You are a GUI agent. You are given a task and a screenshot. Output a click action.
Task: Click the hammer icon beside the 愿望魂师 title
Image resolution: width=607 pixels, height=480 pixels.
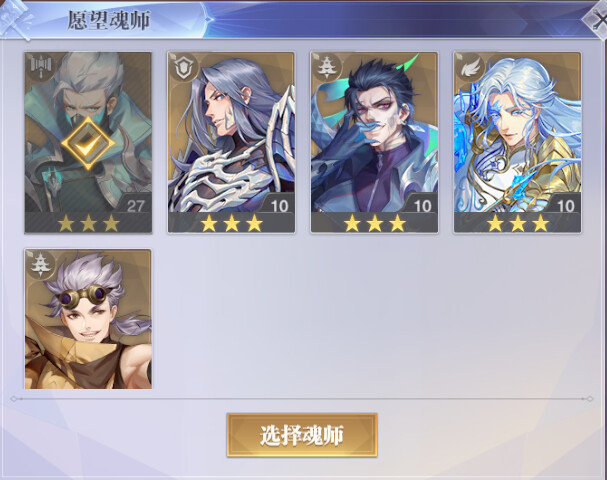(16, 20)
